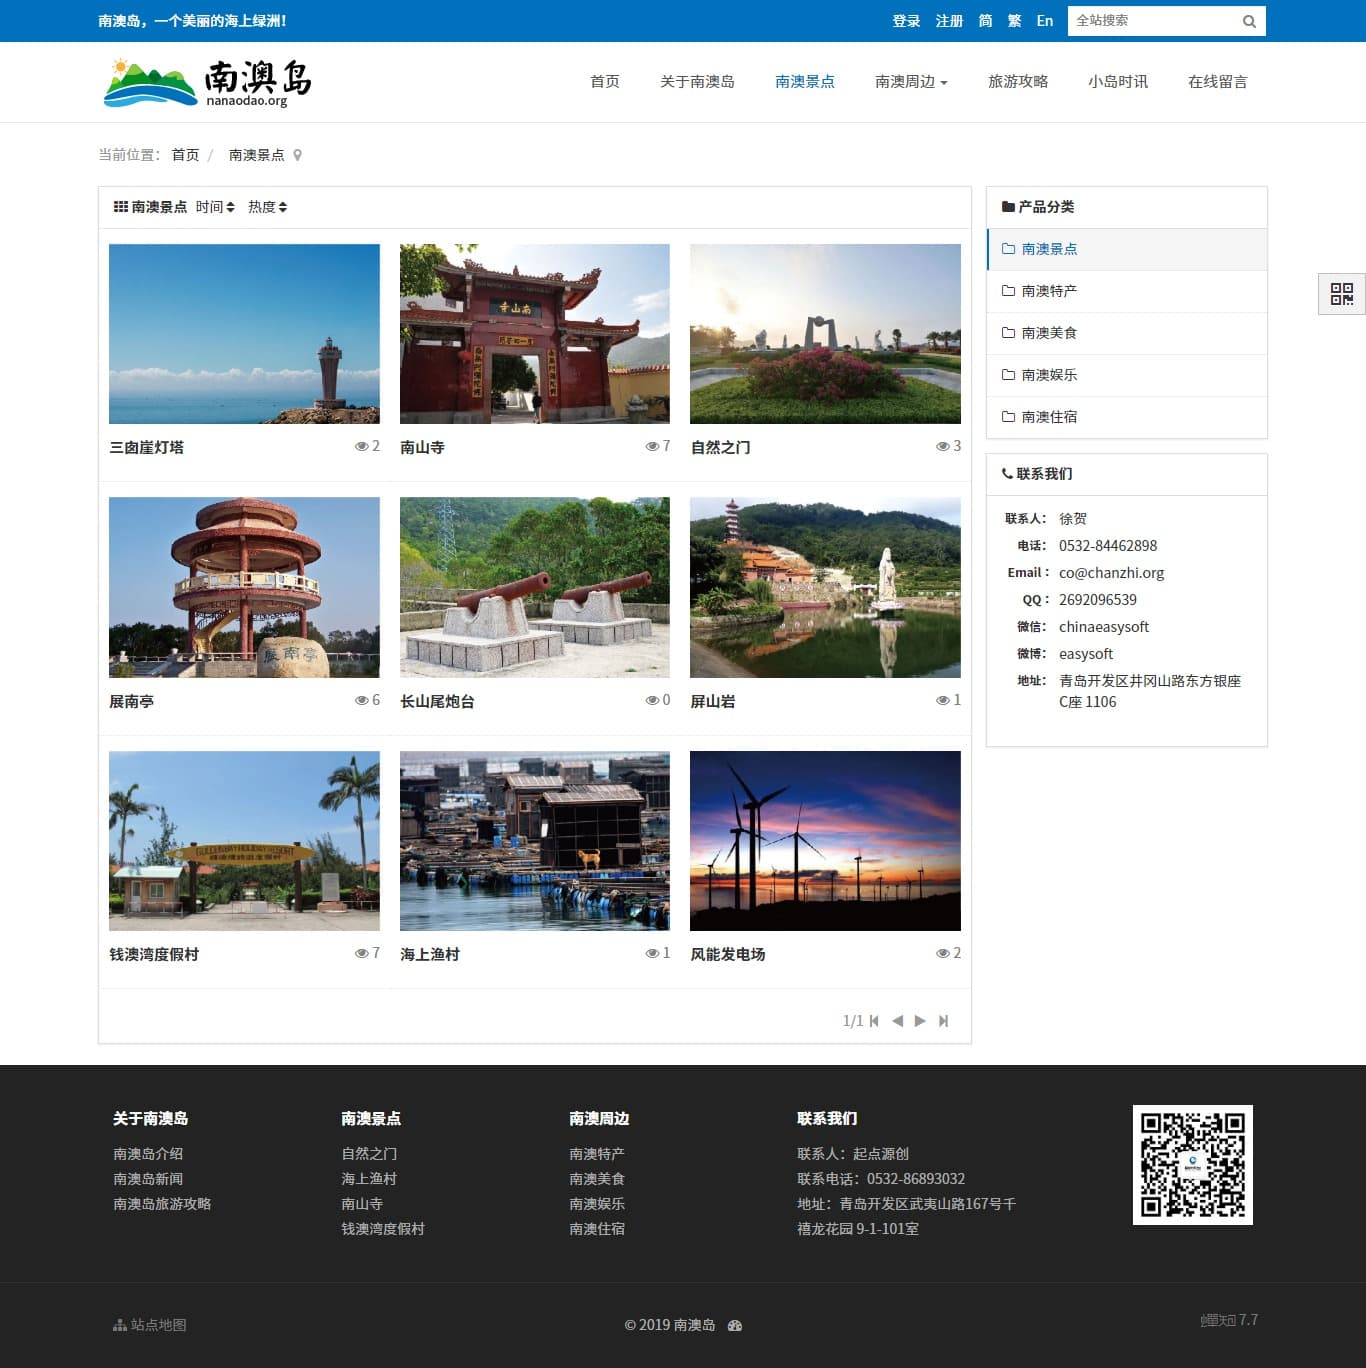The image size is (1366, 1368).
Task: Open the 南山寺 temple photo
Action: 535,334
